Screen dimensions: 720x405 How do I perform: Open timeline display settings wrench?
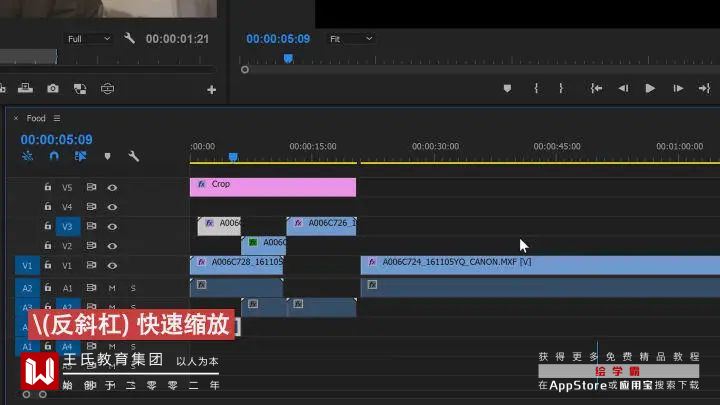point(134,156)
